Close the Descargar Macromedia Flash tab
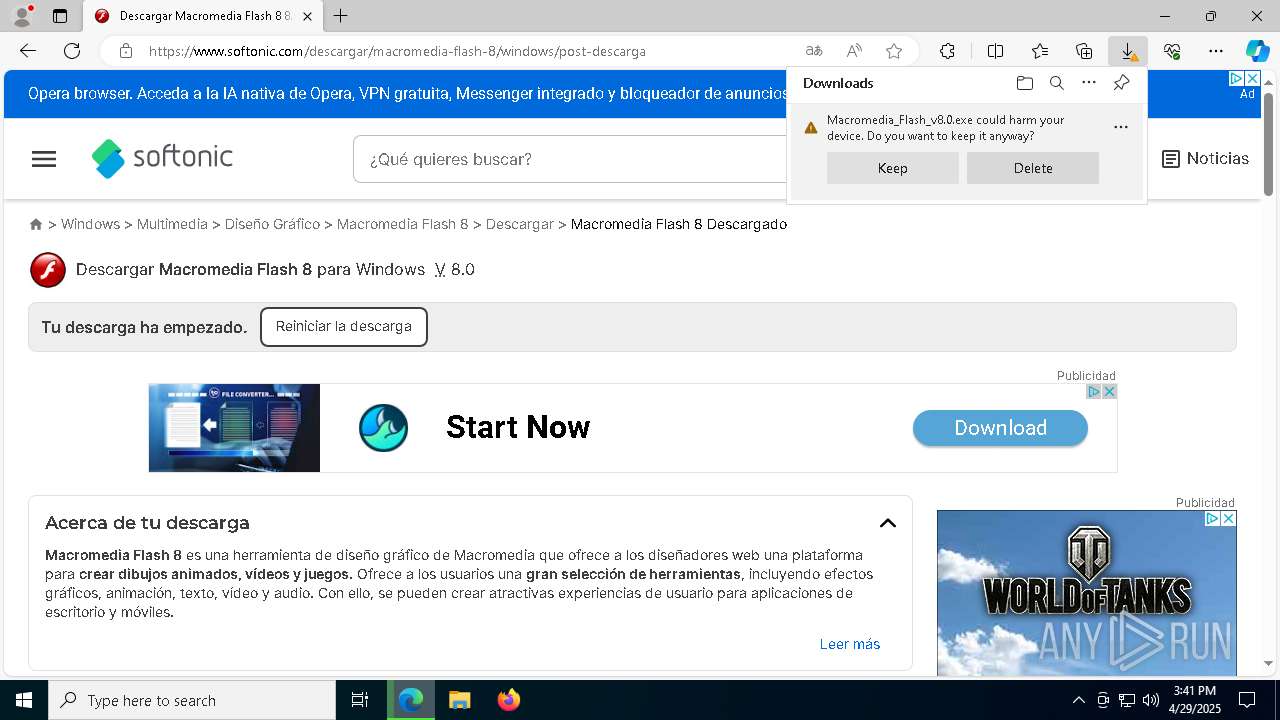The image size is (1280, 720). pyautogui.click(x=307, y=16)
